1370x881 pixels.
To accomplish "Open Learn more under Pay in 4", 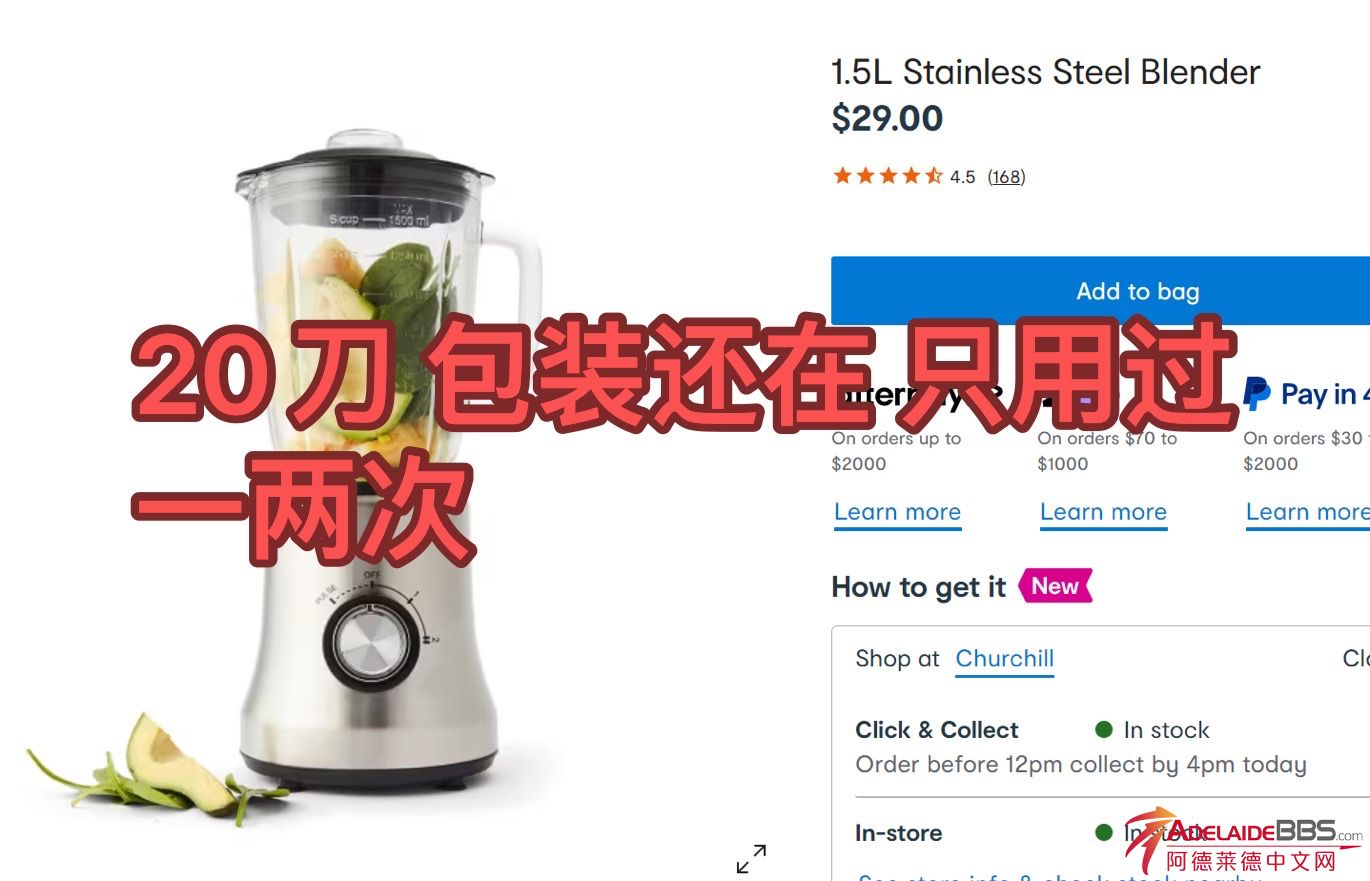I will point(1307,512).
